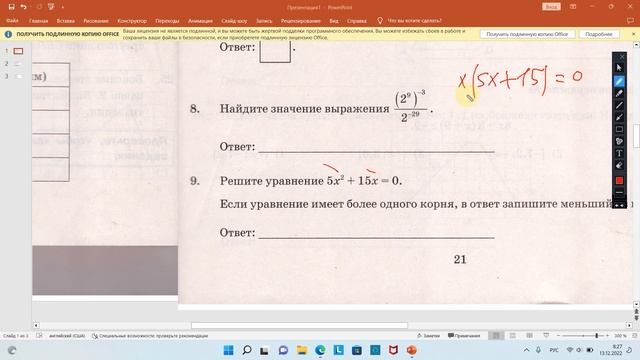Select the highlighted pen tool in drawing toolbar
Image resolution: width=640 pixels, height=360 pixels.
click(619, 81)
